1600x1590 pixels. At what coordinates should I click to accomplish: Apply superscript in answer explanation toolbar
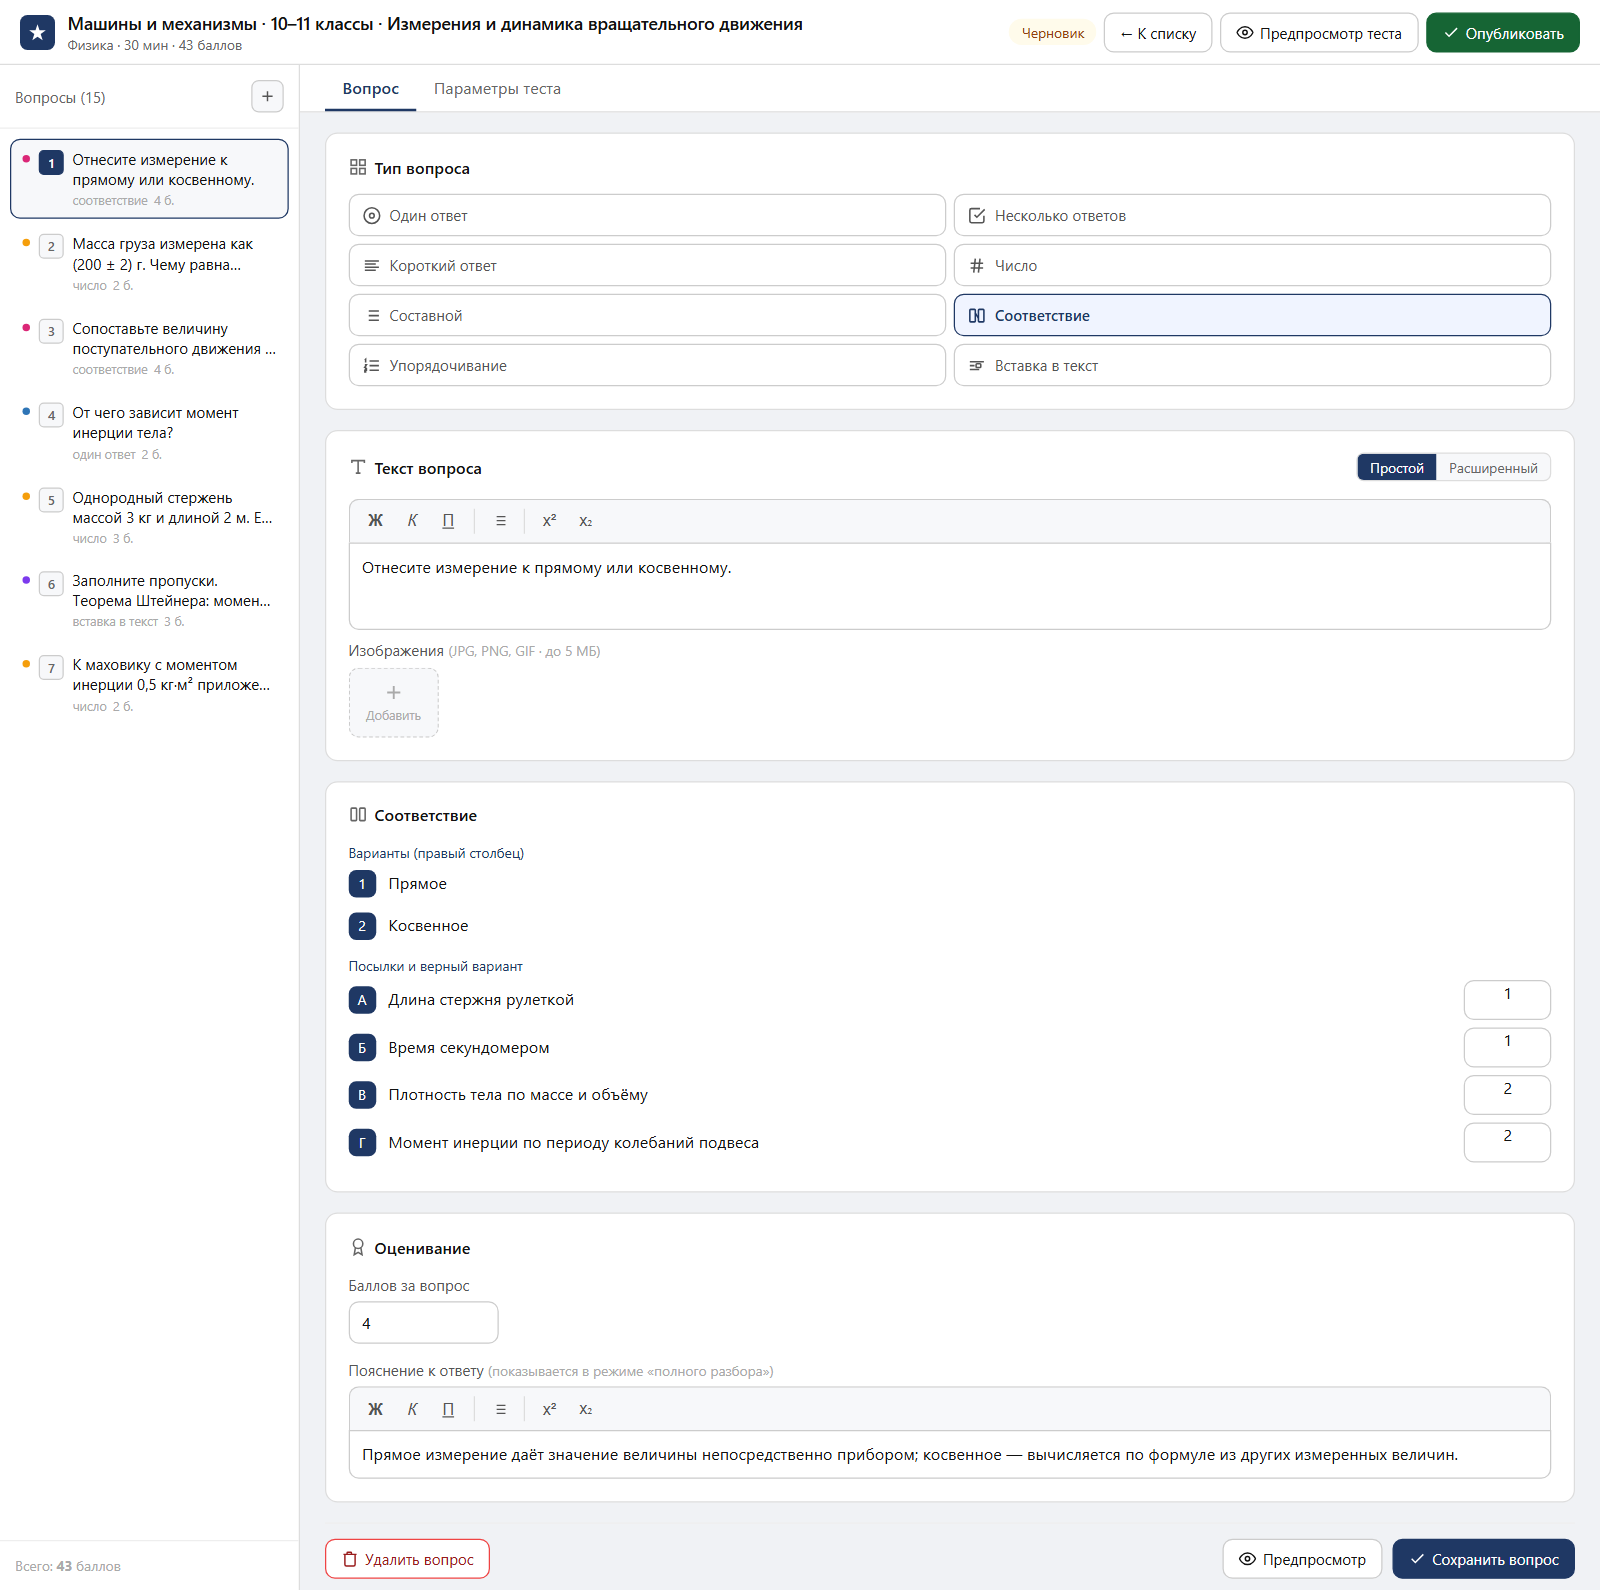(549, 1409)
